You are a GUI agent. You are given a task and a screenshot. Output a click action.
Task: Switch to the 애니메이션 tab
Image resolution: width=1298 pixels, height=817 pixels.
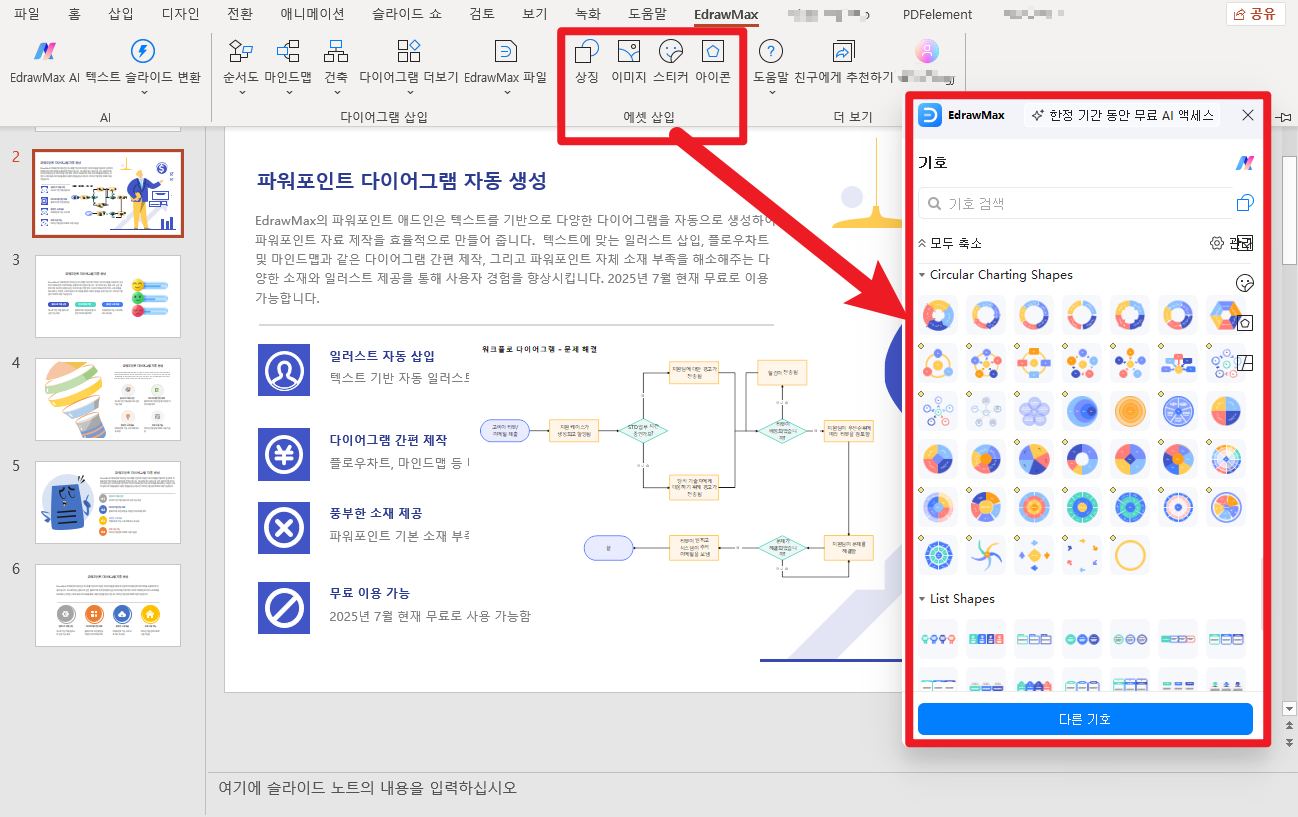(312, 14)
